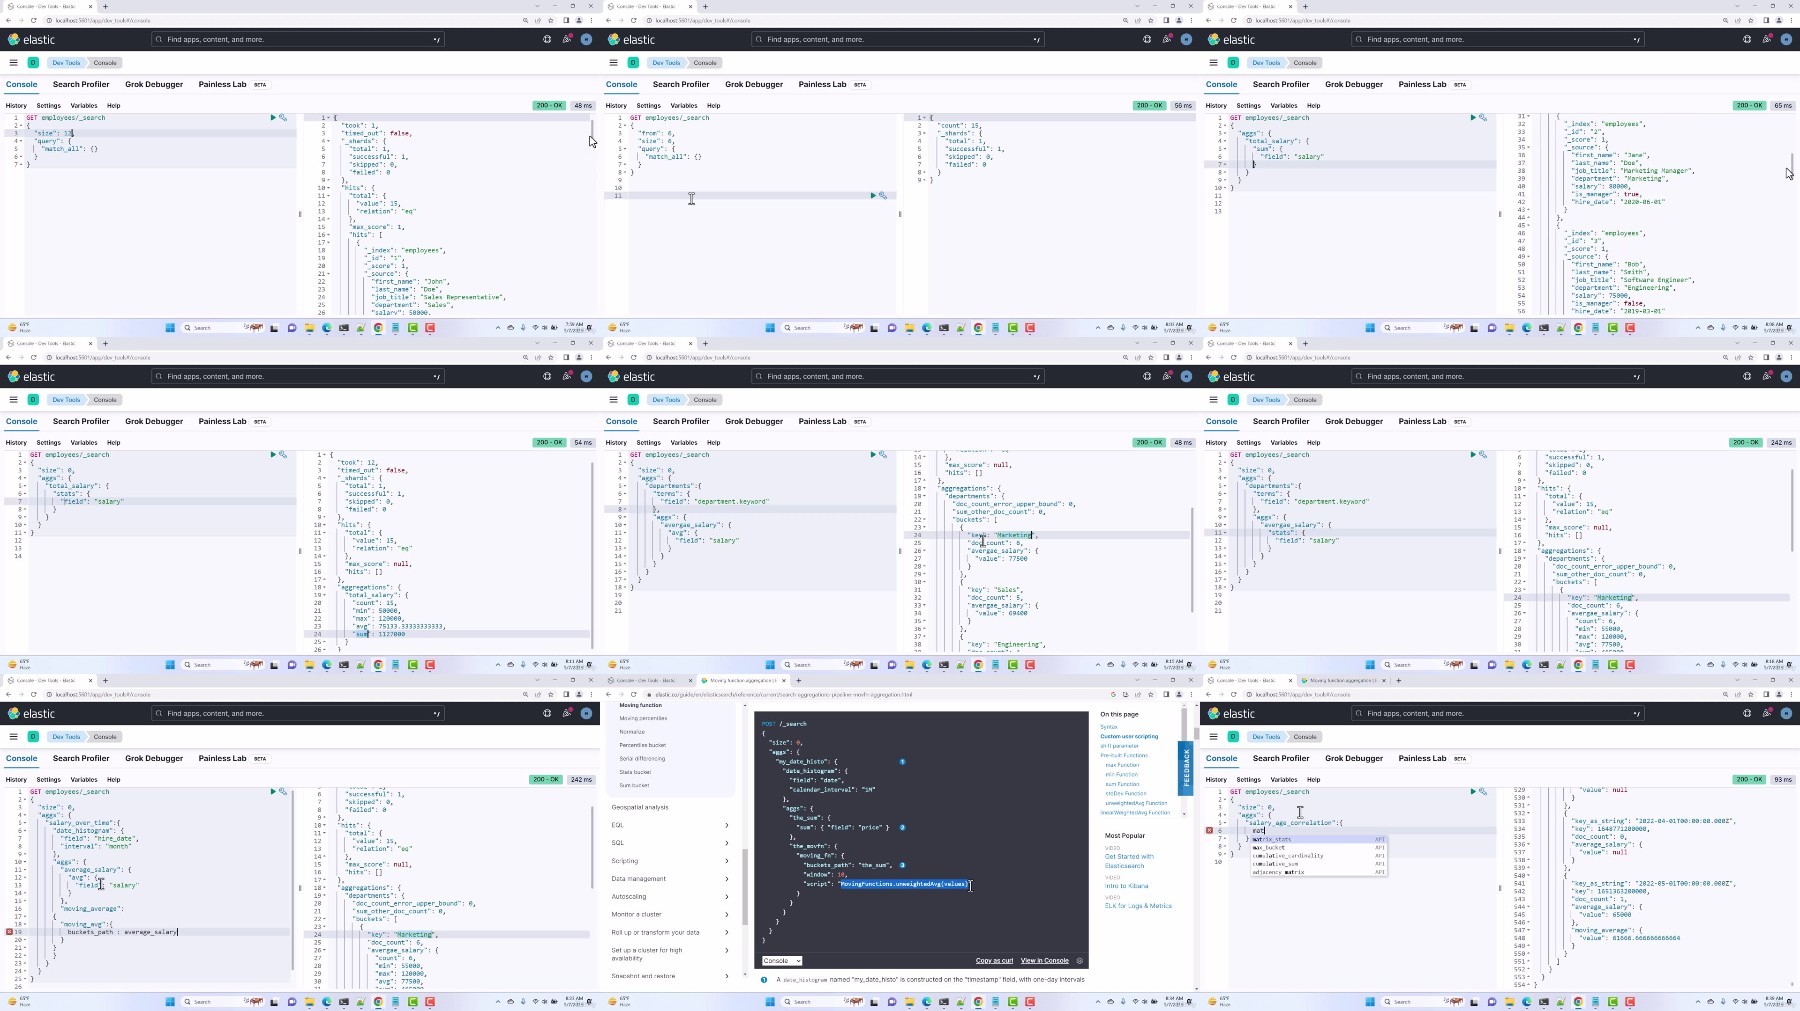Click Dev Tools breadcrumb in 65 ms window
This screenshot has height=1011, width=1800.
(1266, 63)
